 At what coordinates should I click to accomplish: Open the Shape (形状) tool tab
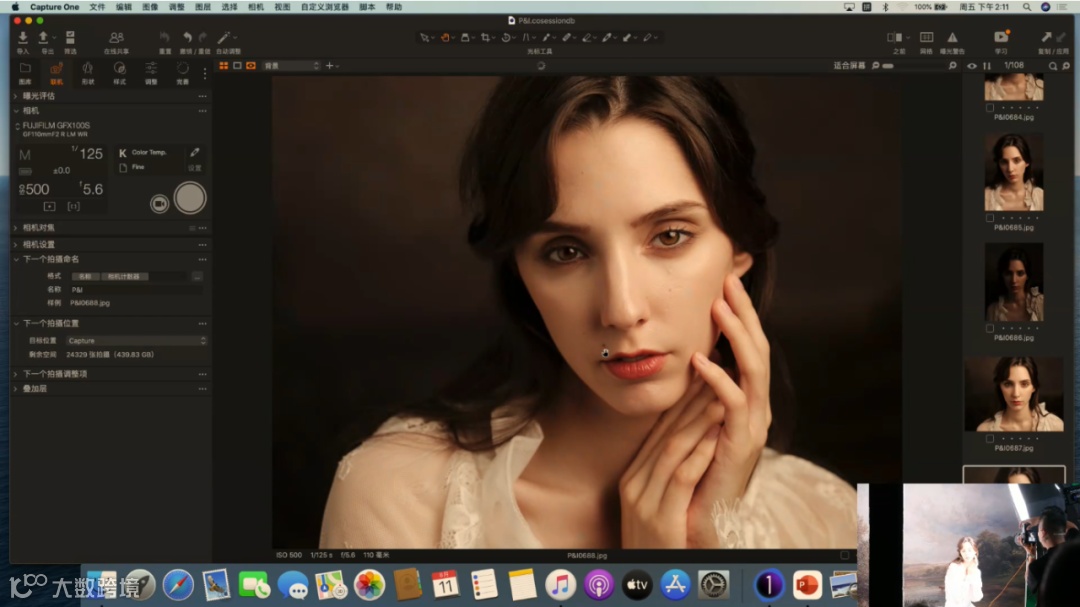[87, 72]
